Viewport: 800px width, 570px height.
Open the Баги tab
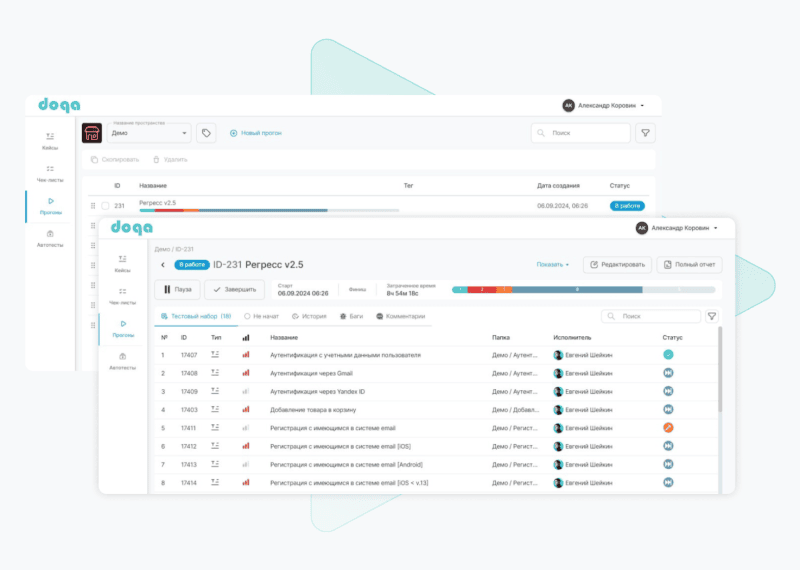pos(353,316)
